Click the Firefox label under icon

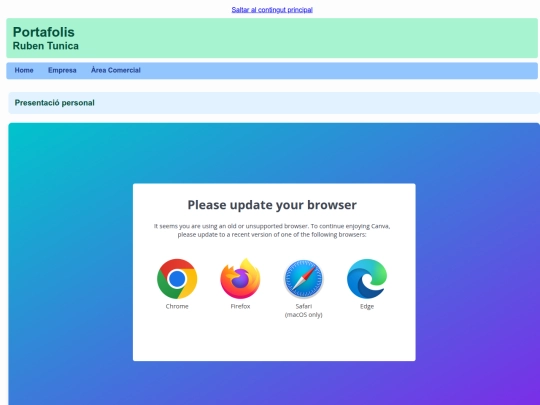pyautogui.click(x=240, y=306)
